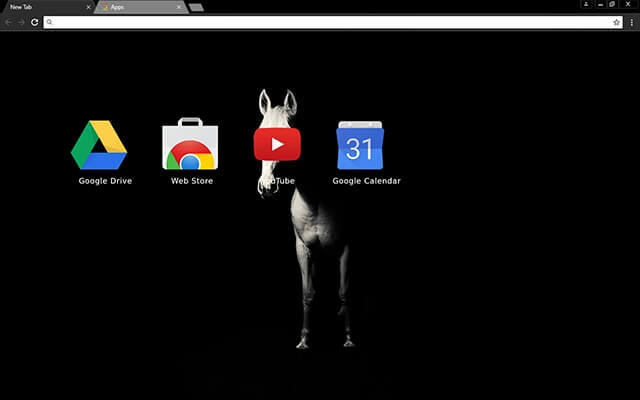The image size is (640, 400).
Task: Close the Apps tab
Action: (x=179, y=7)
